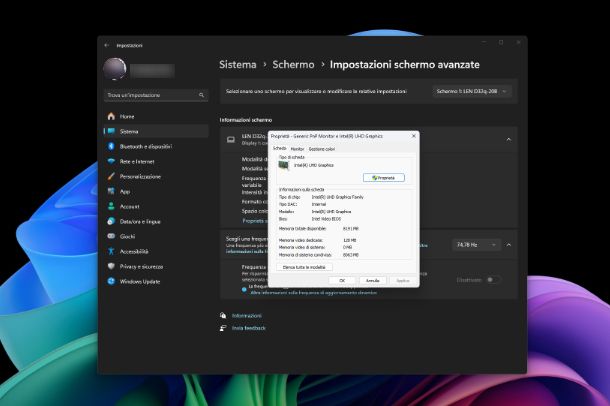Select the Home entry in the settings sidebar

156,116
